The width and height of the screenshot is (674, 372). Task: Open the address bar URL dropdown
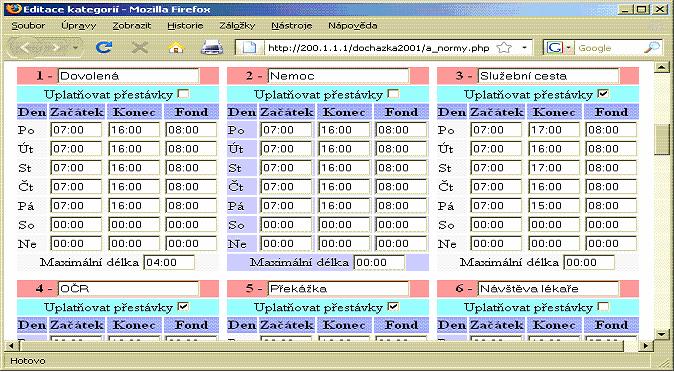click(524, 48)
